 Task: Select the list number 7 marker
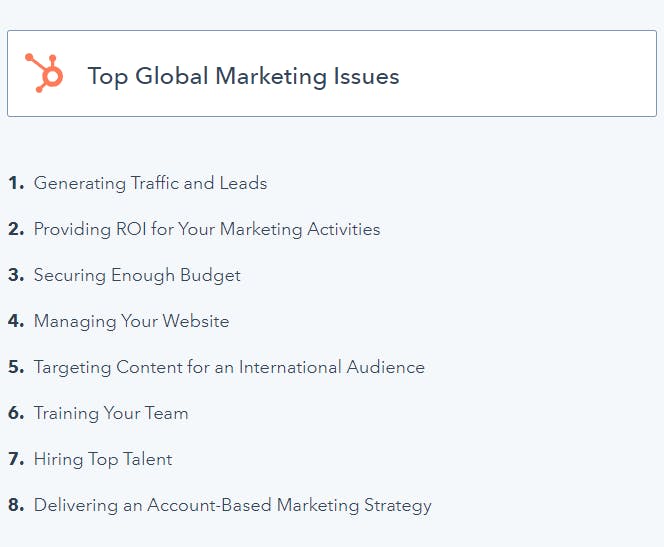coord(15,459)
